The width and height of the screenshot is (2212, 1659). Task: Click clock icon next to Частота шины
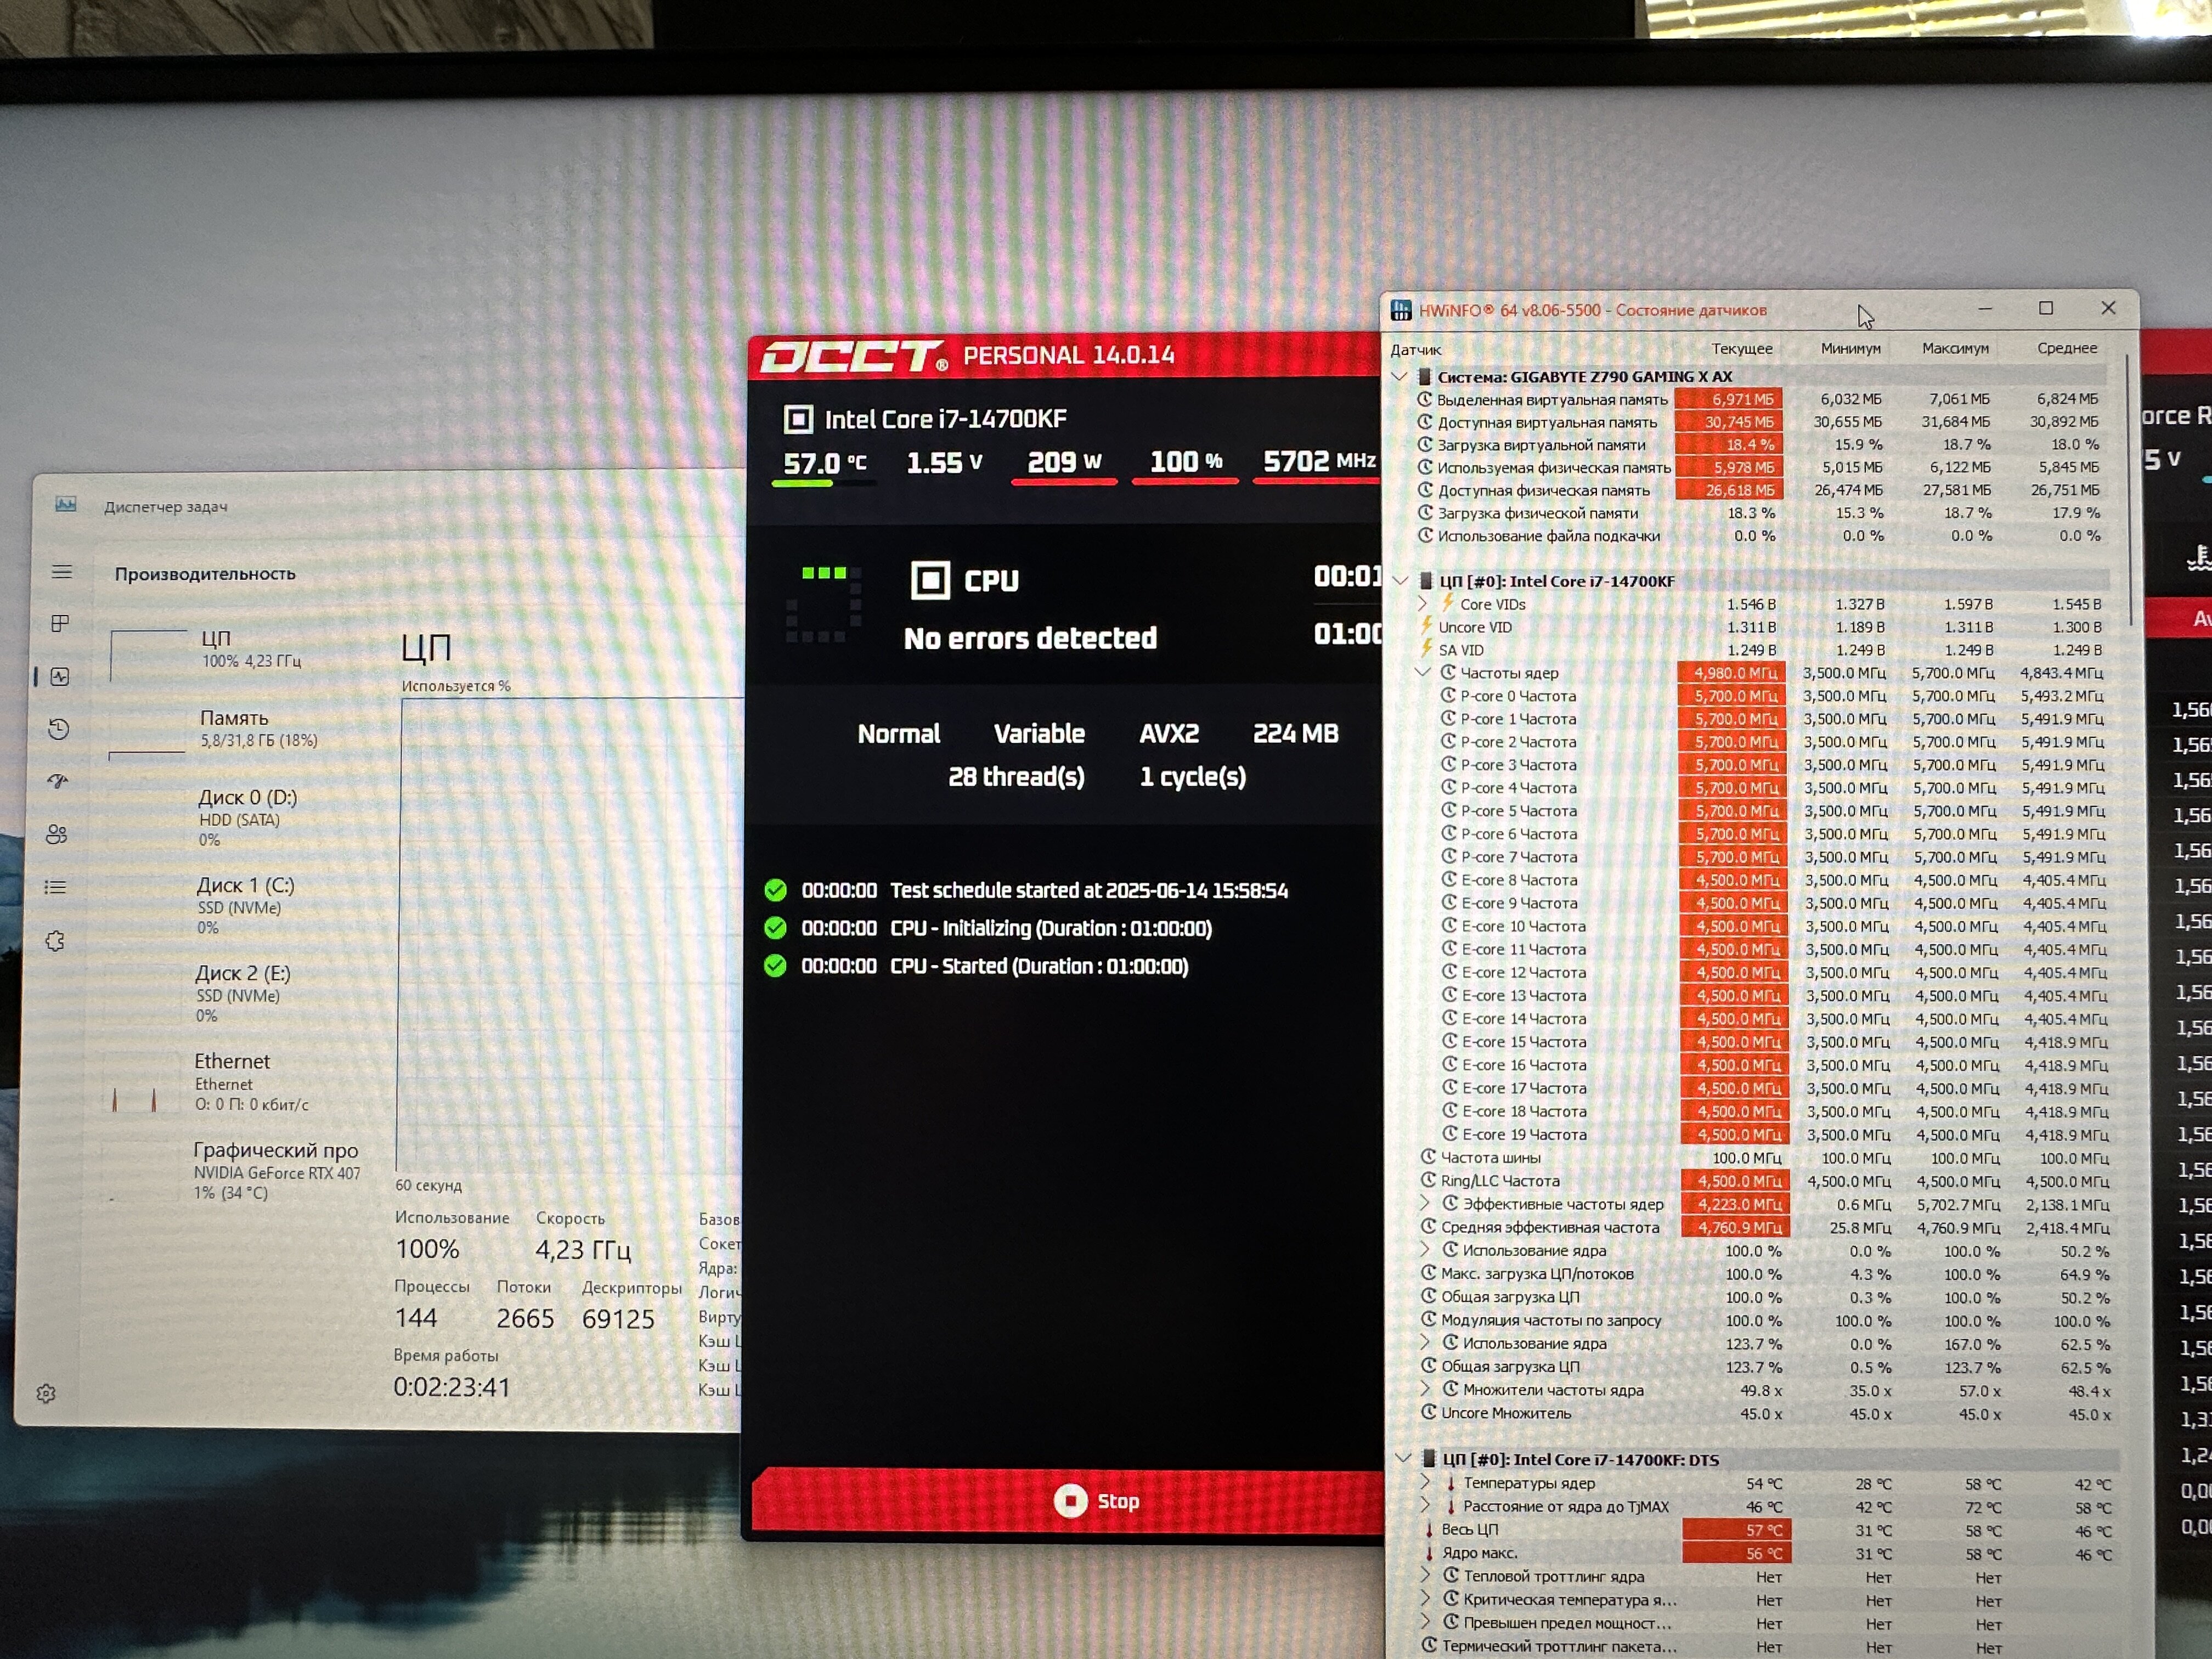(x=1429, y=1157)
